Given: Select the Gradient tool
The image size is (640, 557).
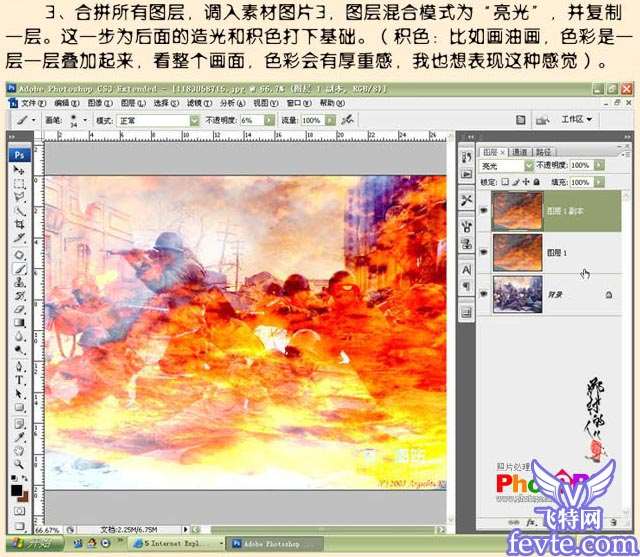Looking at the screenshot, I should [19, 323].
